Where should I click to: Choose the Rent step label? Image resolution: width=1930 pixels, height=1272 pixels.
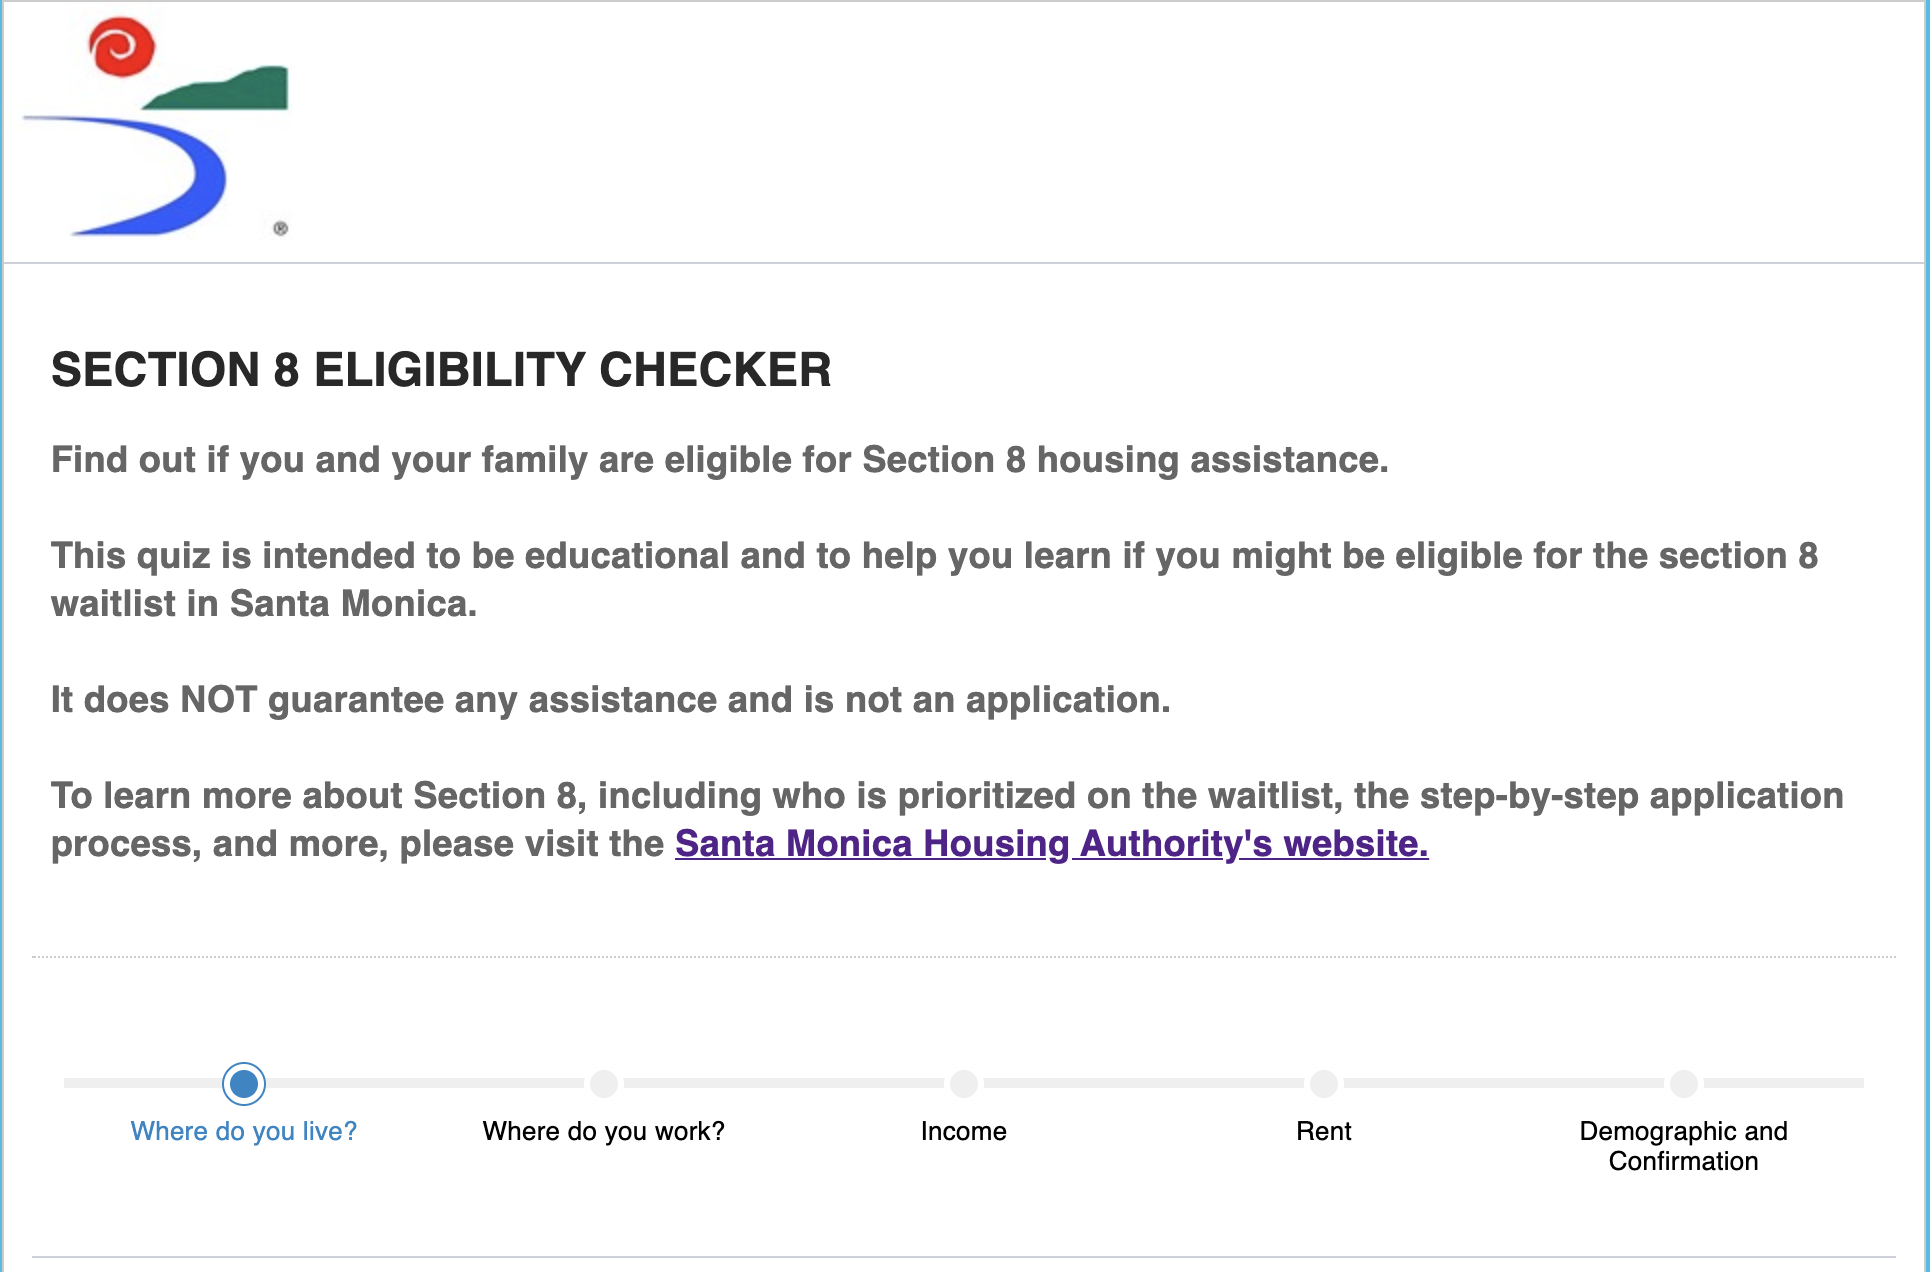1324,1131
